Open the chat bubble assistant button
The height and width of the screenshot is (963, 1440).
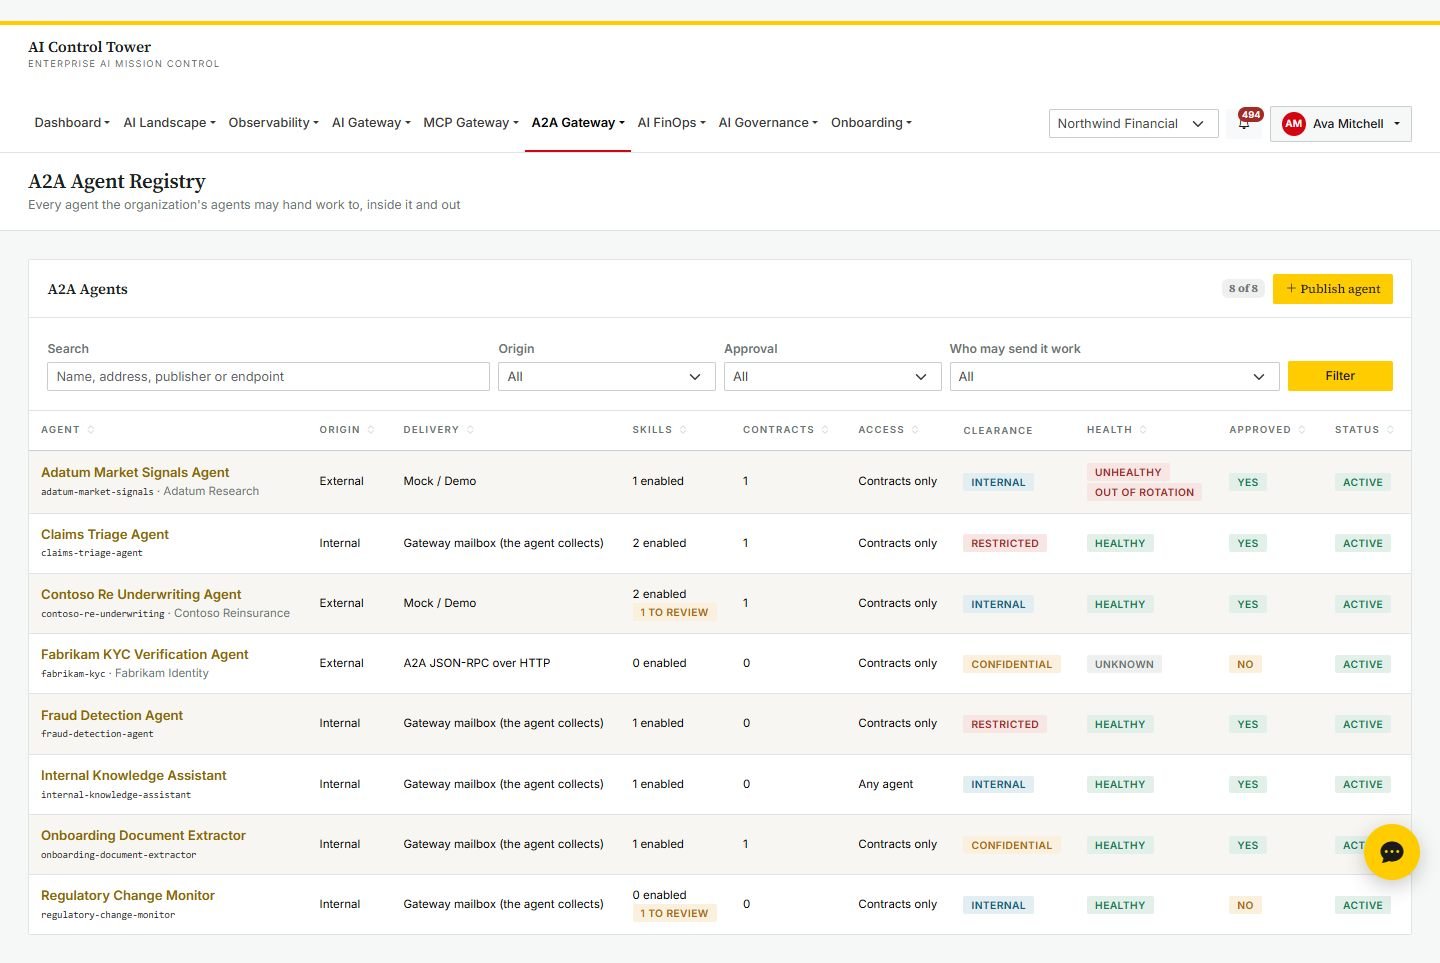pyautogui.click(x=1392, y=852)
